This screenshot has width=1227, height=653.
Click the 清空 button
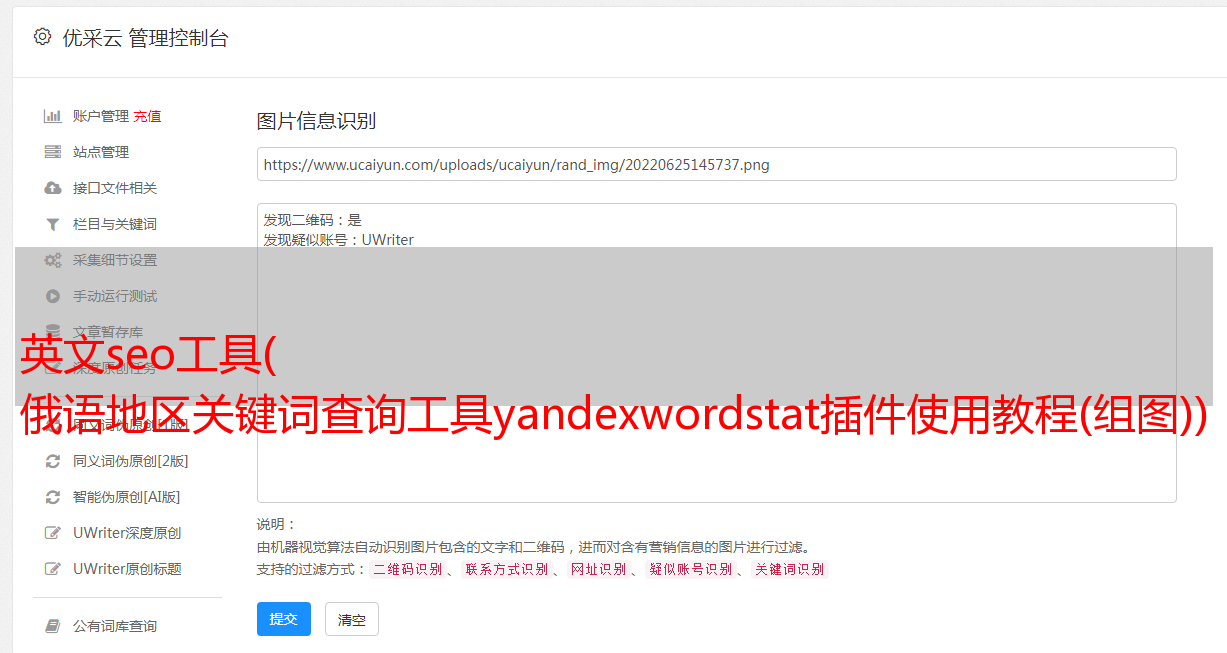pos(352,619)
